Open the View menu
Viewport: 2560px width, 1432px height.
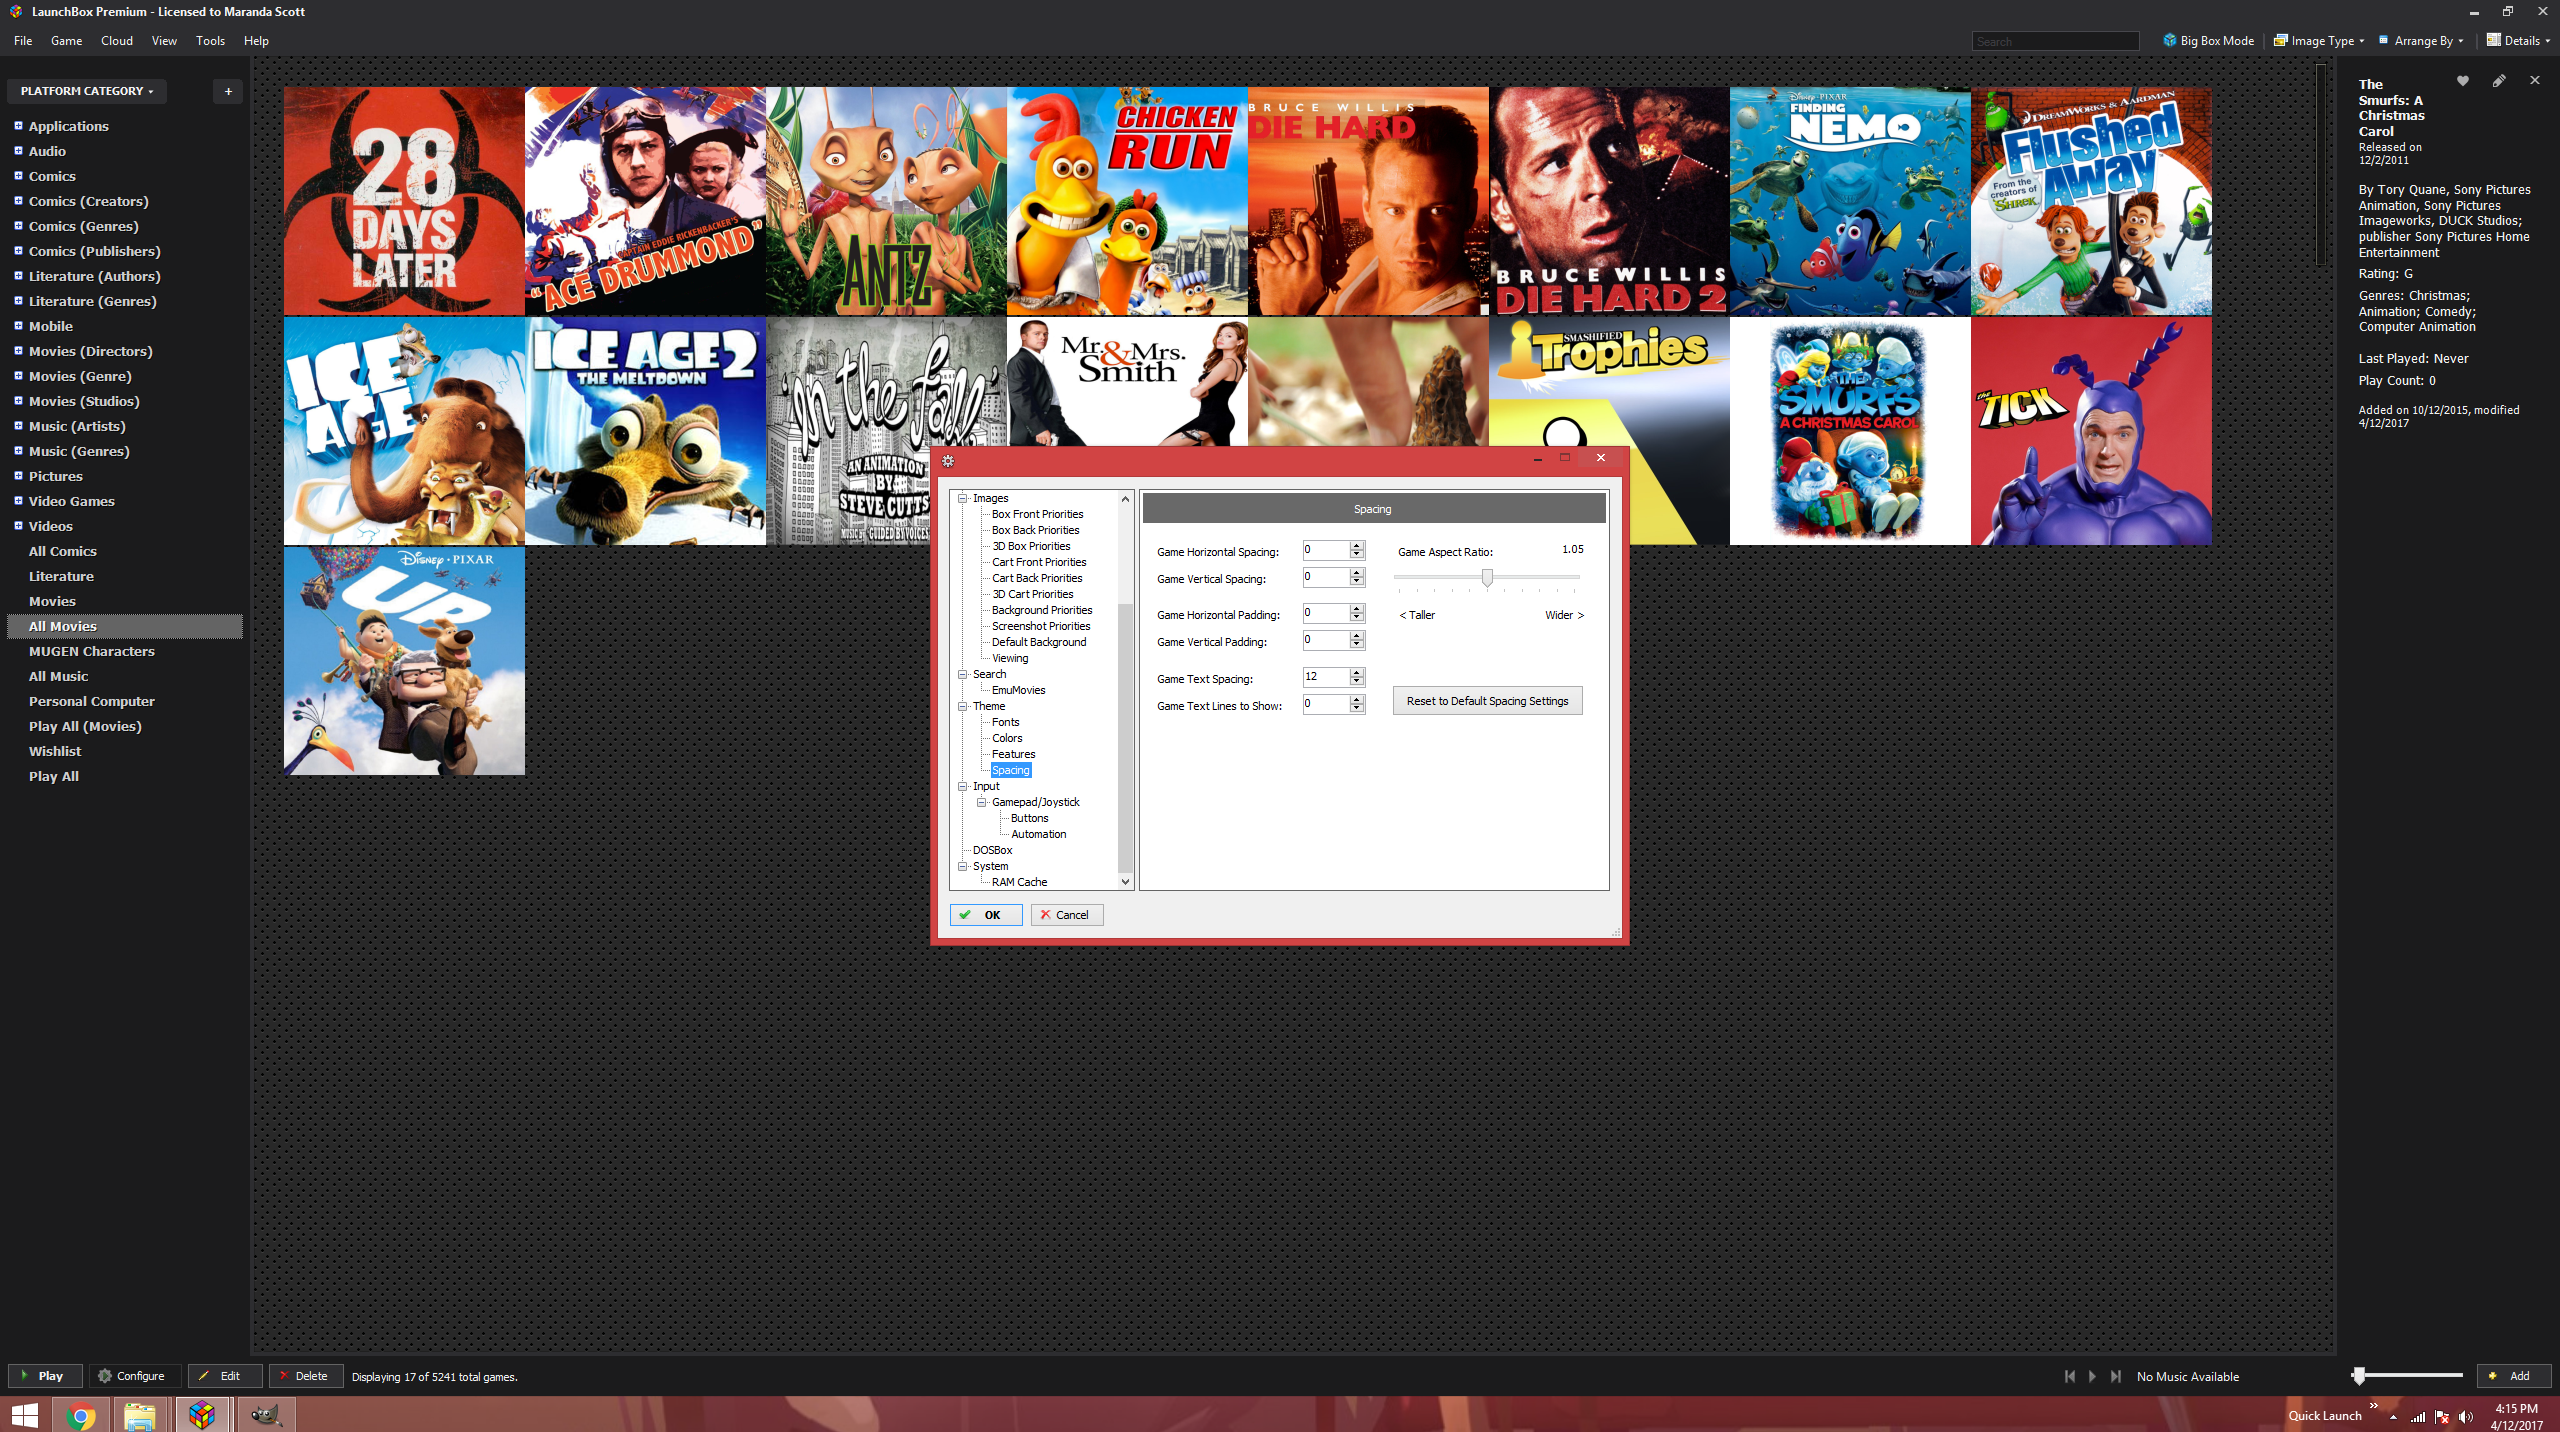click(164, 41)
